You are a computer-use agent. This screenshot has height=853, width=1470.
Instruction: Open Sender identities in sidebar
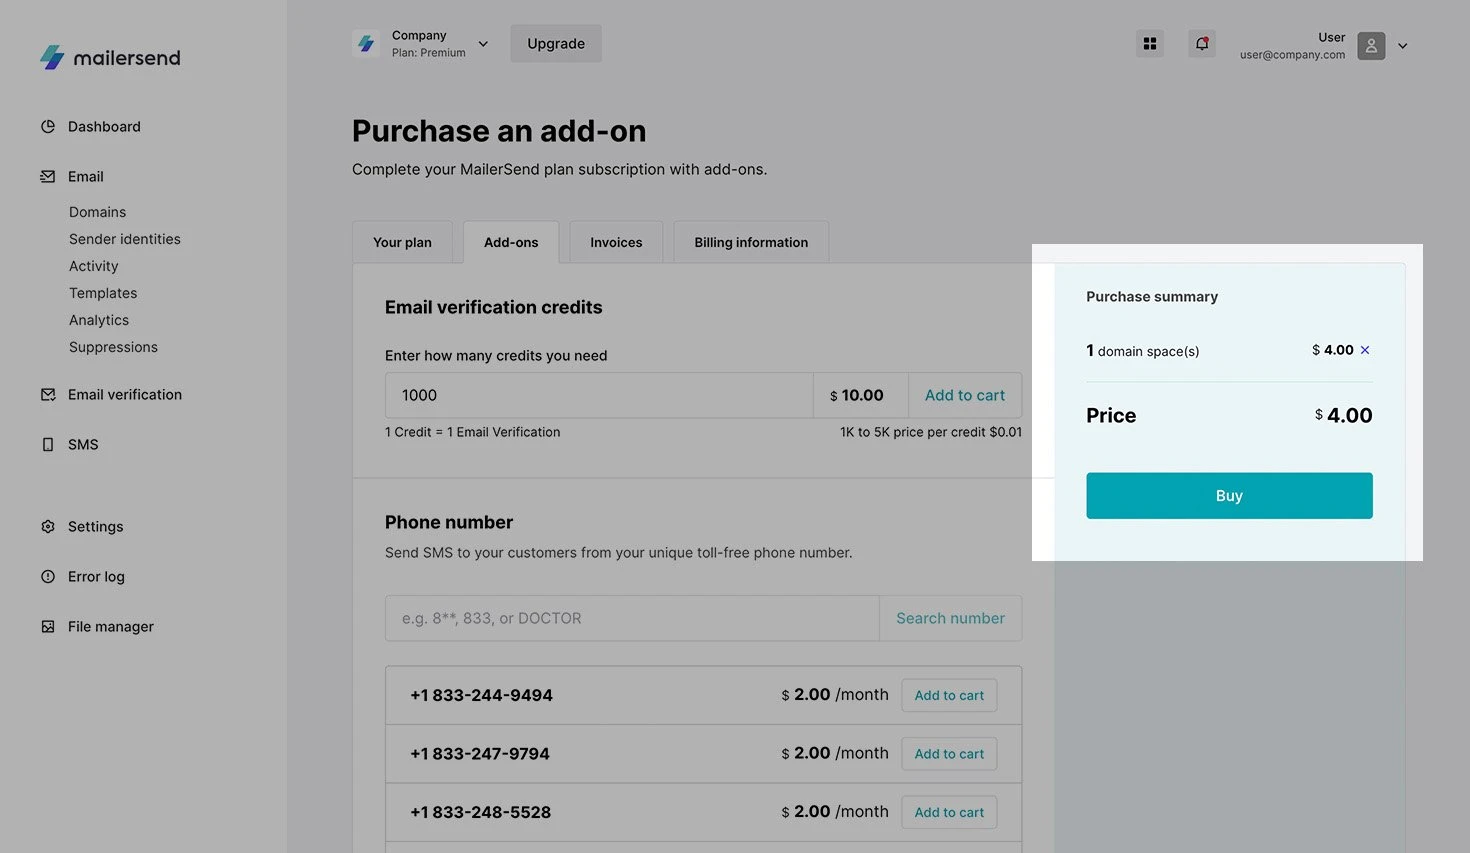click(125, 239)
